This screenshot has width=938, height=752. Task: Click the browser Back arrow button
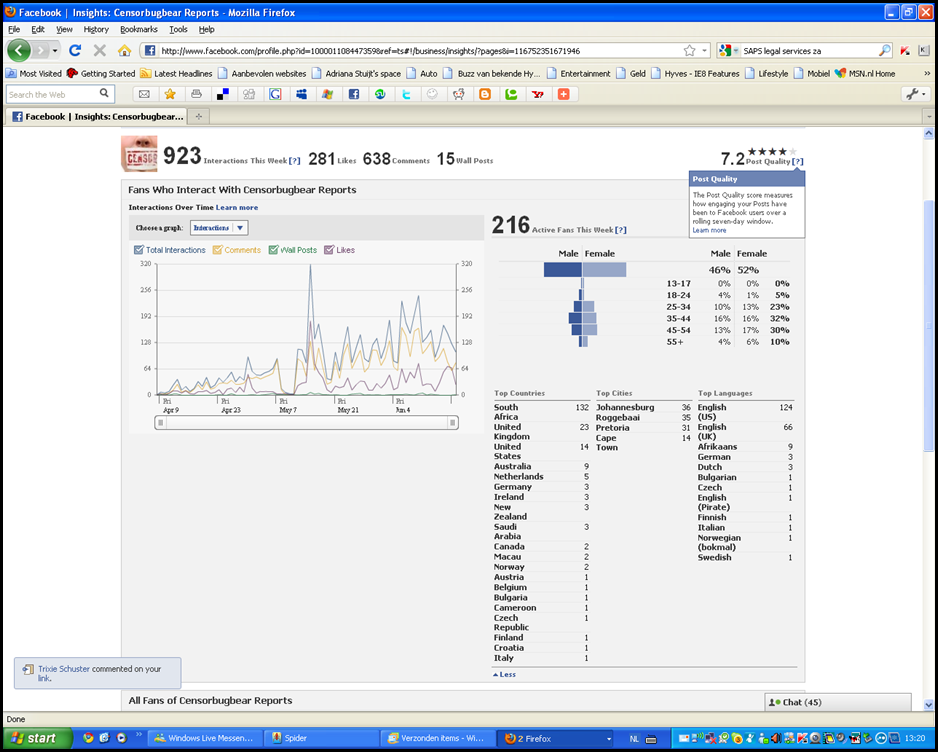[19, 51]
